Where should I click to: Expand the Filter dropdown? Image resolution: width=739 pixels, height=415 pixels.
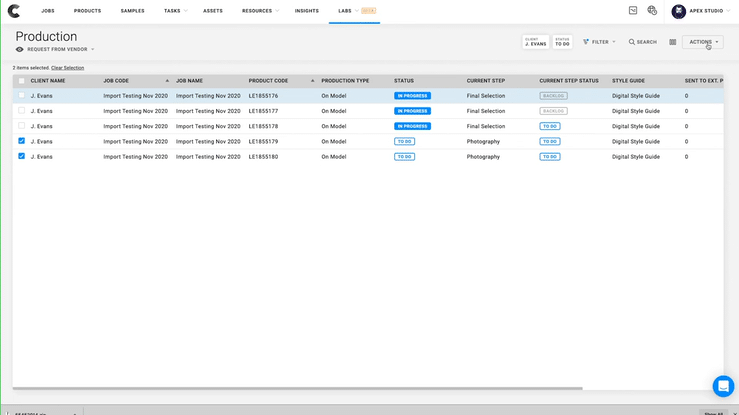pyautogui.click(x=596, y=42)
